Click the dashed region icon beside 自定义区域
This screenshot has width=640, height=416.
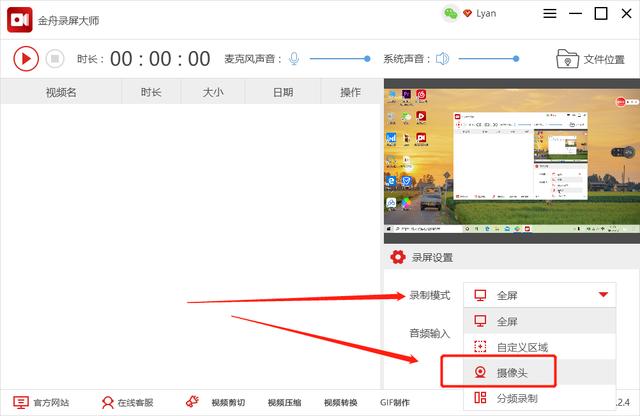(480, 347)
